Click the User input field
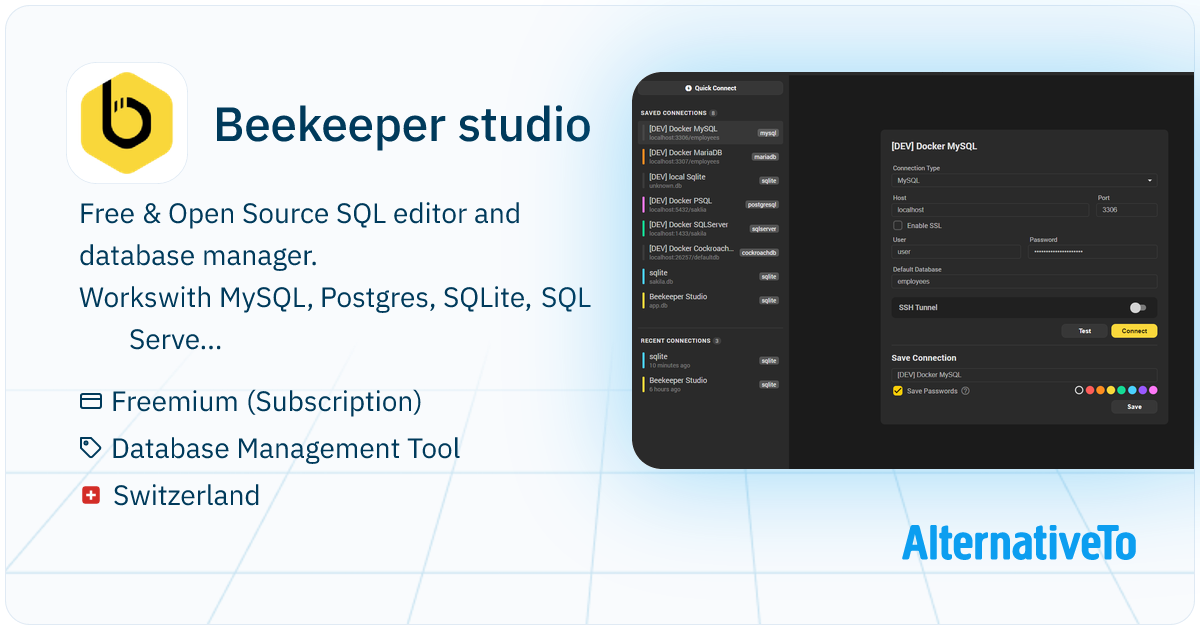 [956, 252]
